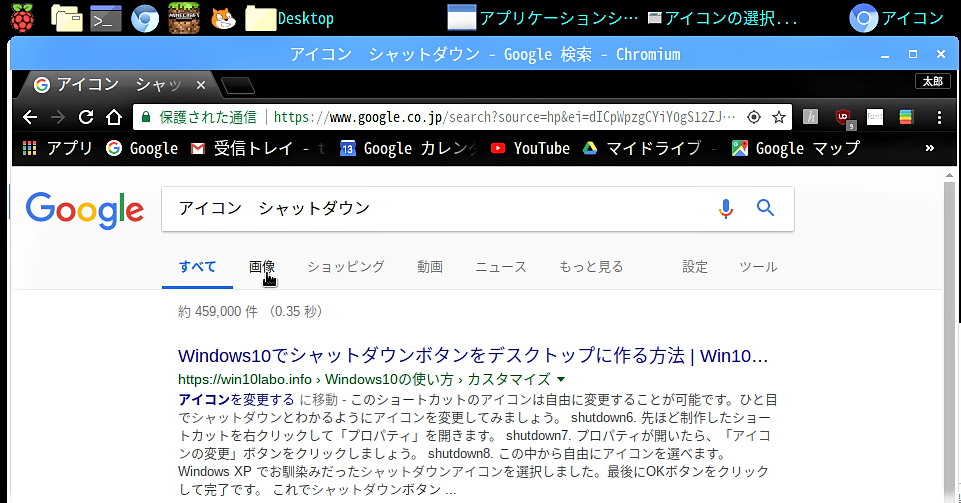The image size is (961, 503).
Task: Switch to the ショッピング results tab
Action: (346, 267)
